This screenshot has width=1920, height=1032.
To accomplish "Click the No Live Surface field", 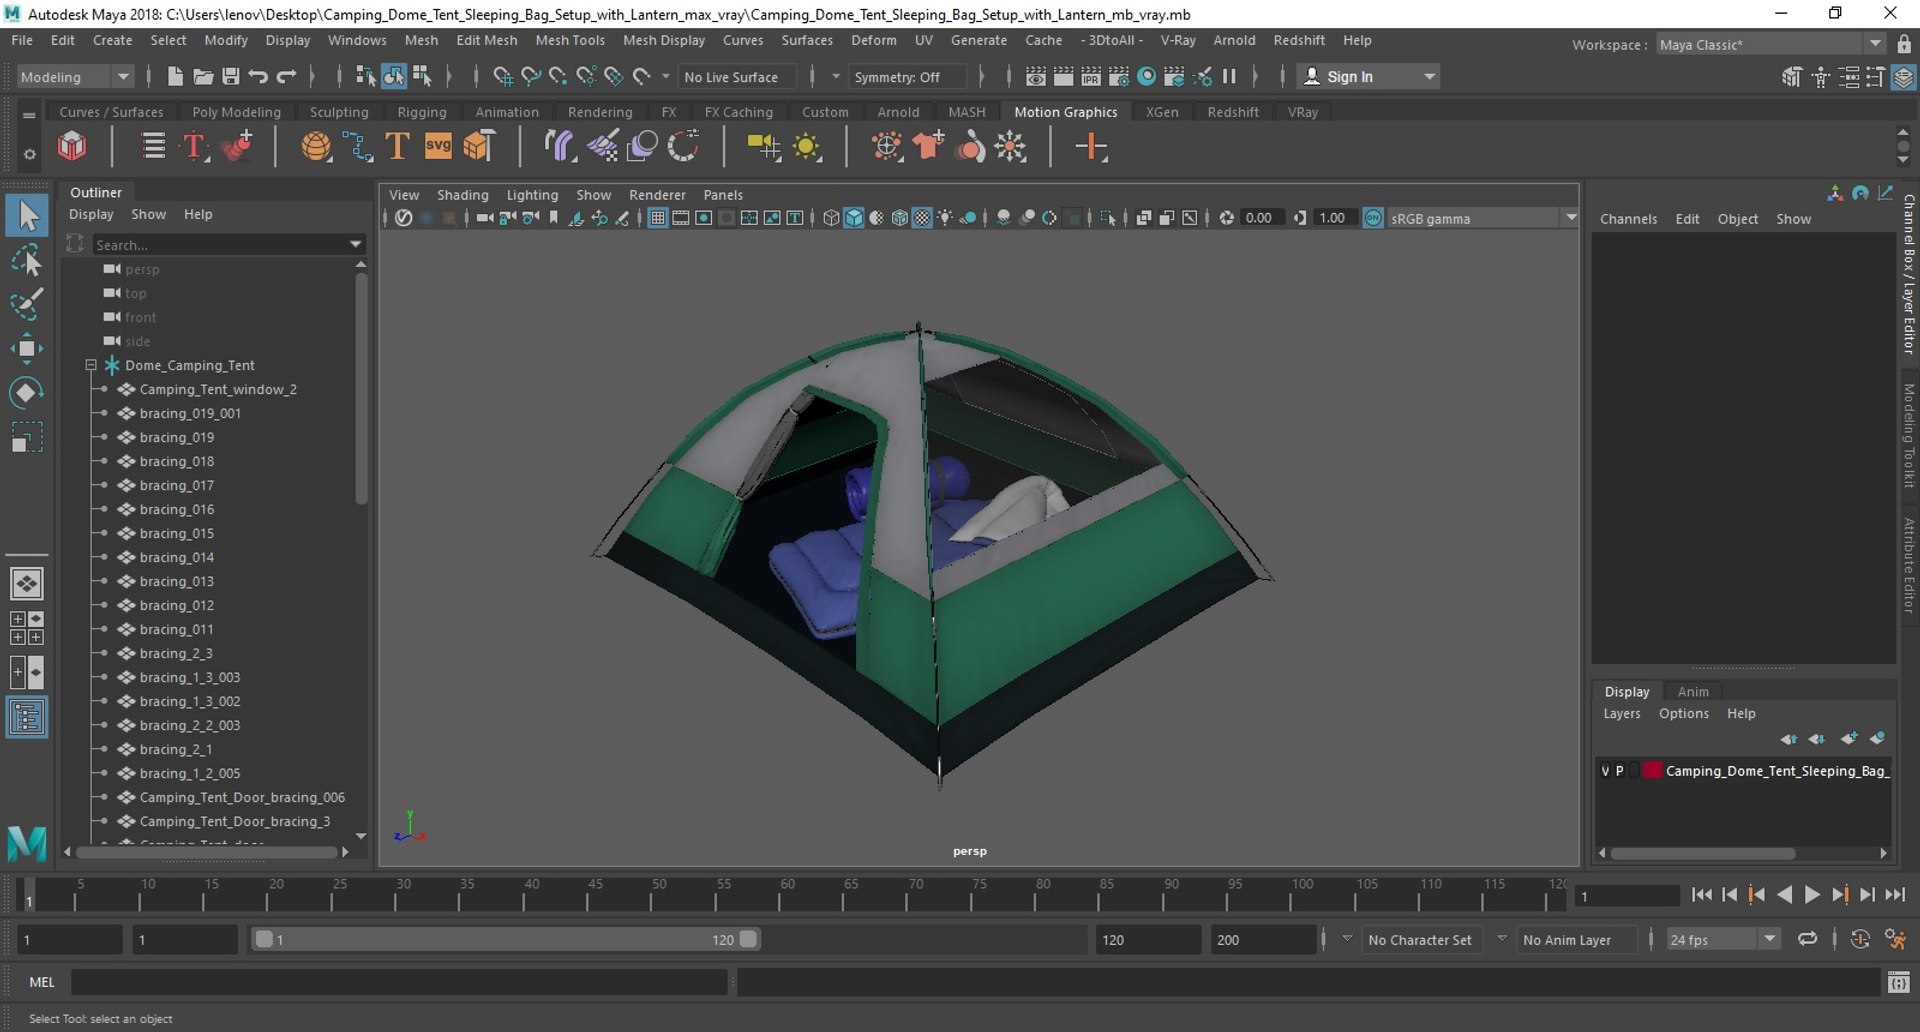I will [737, 77].
